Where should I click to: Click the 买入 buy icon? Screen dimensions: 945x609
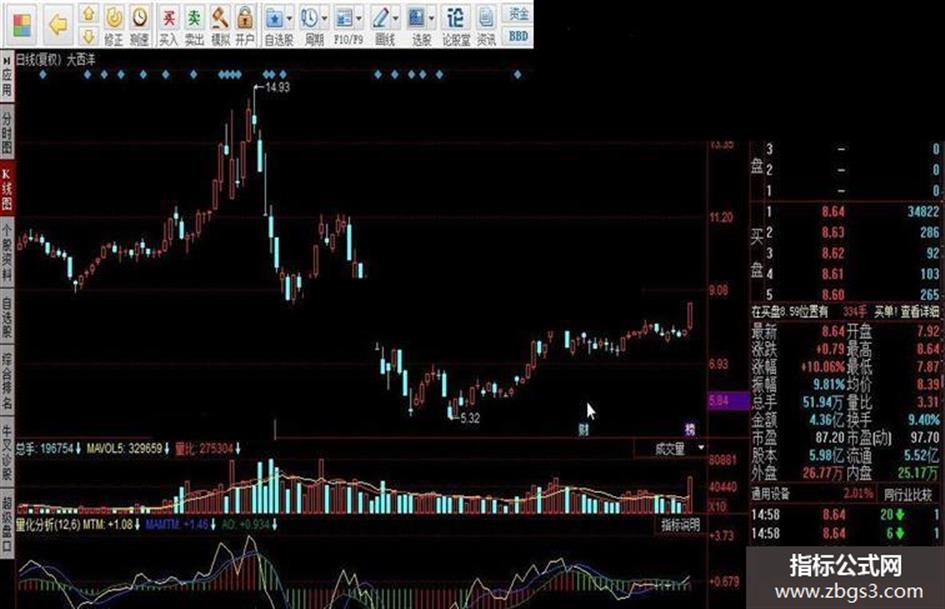tap(168, 18)
